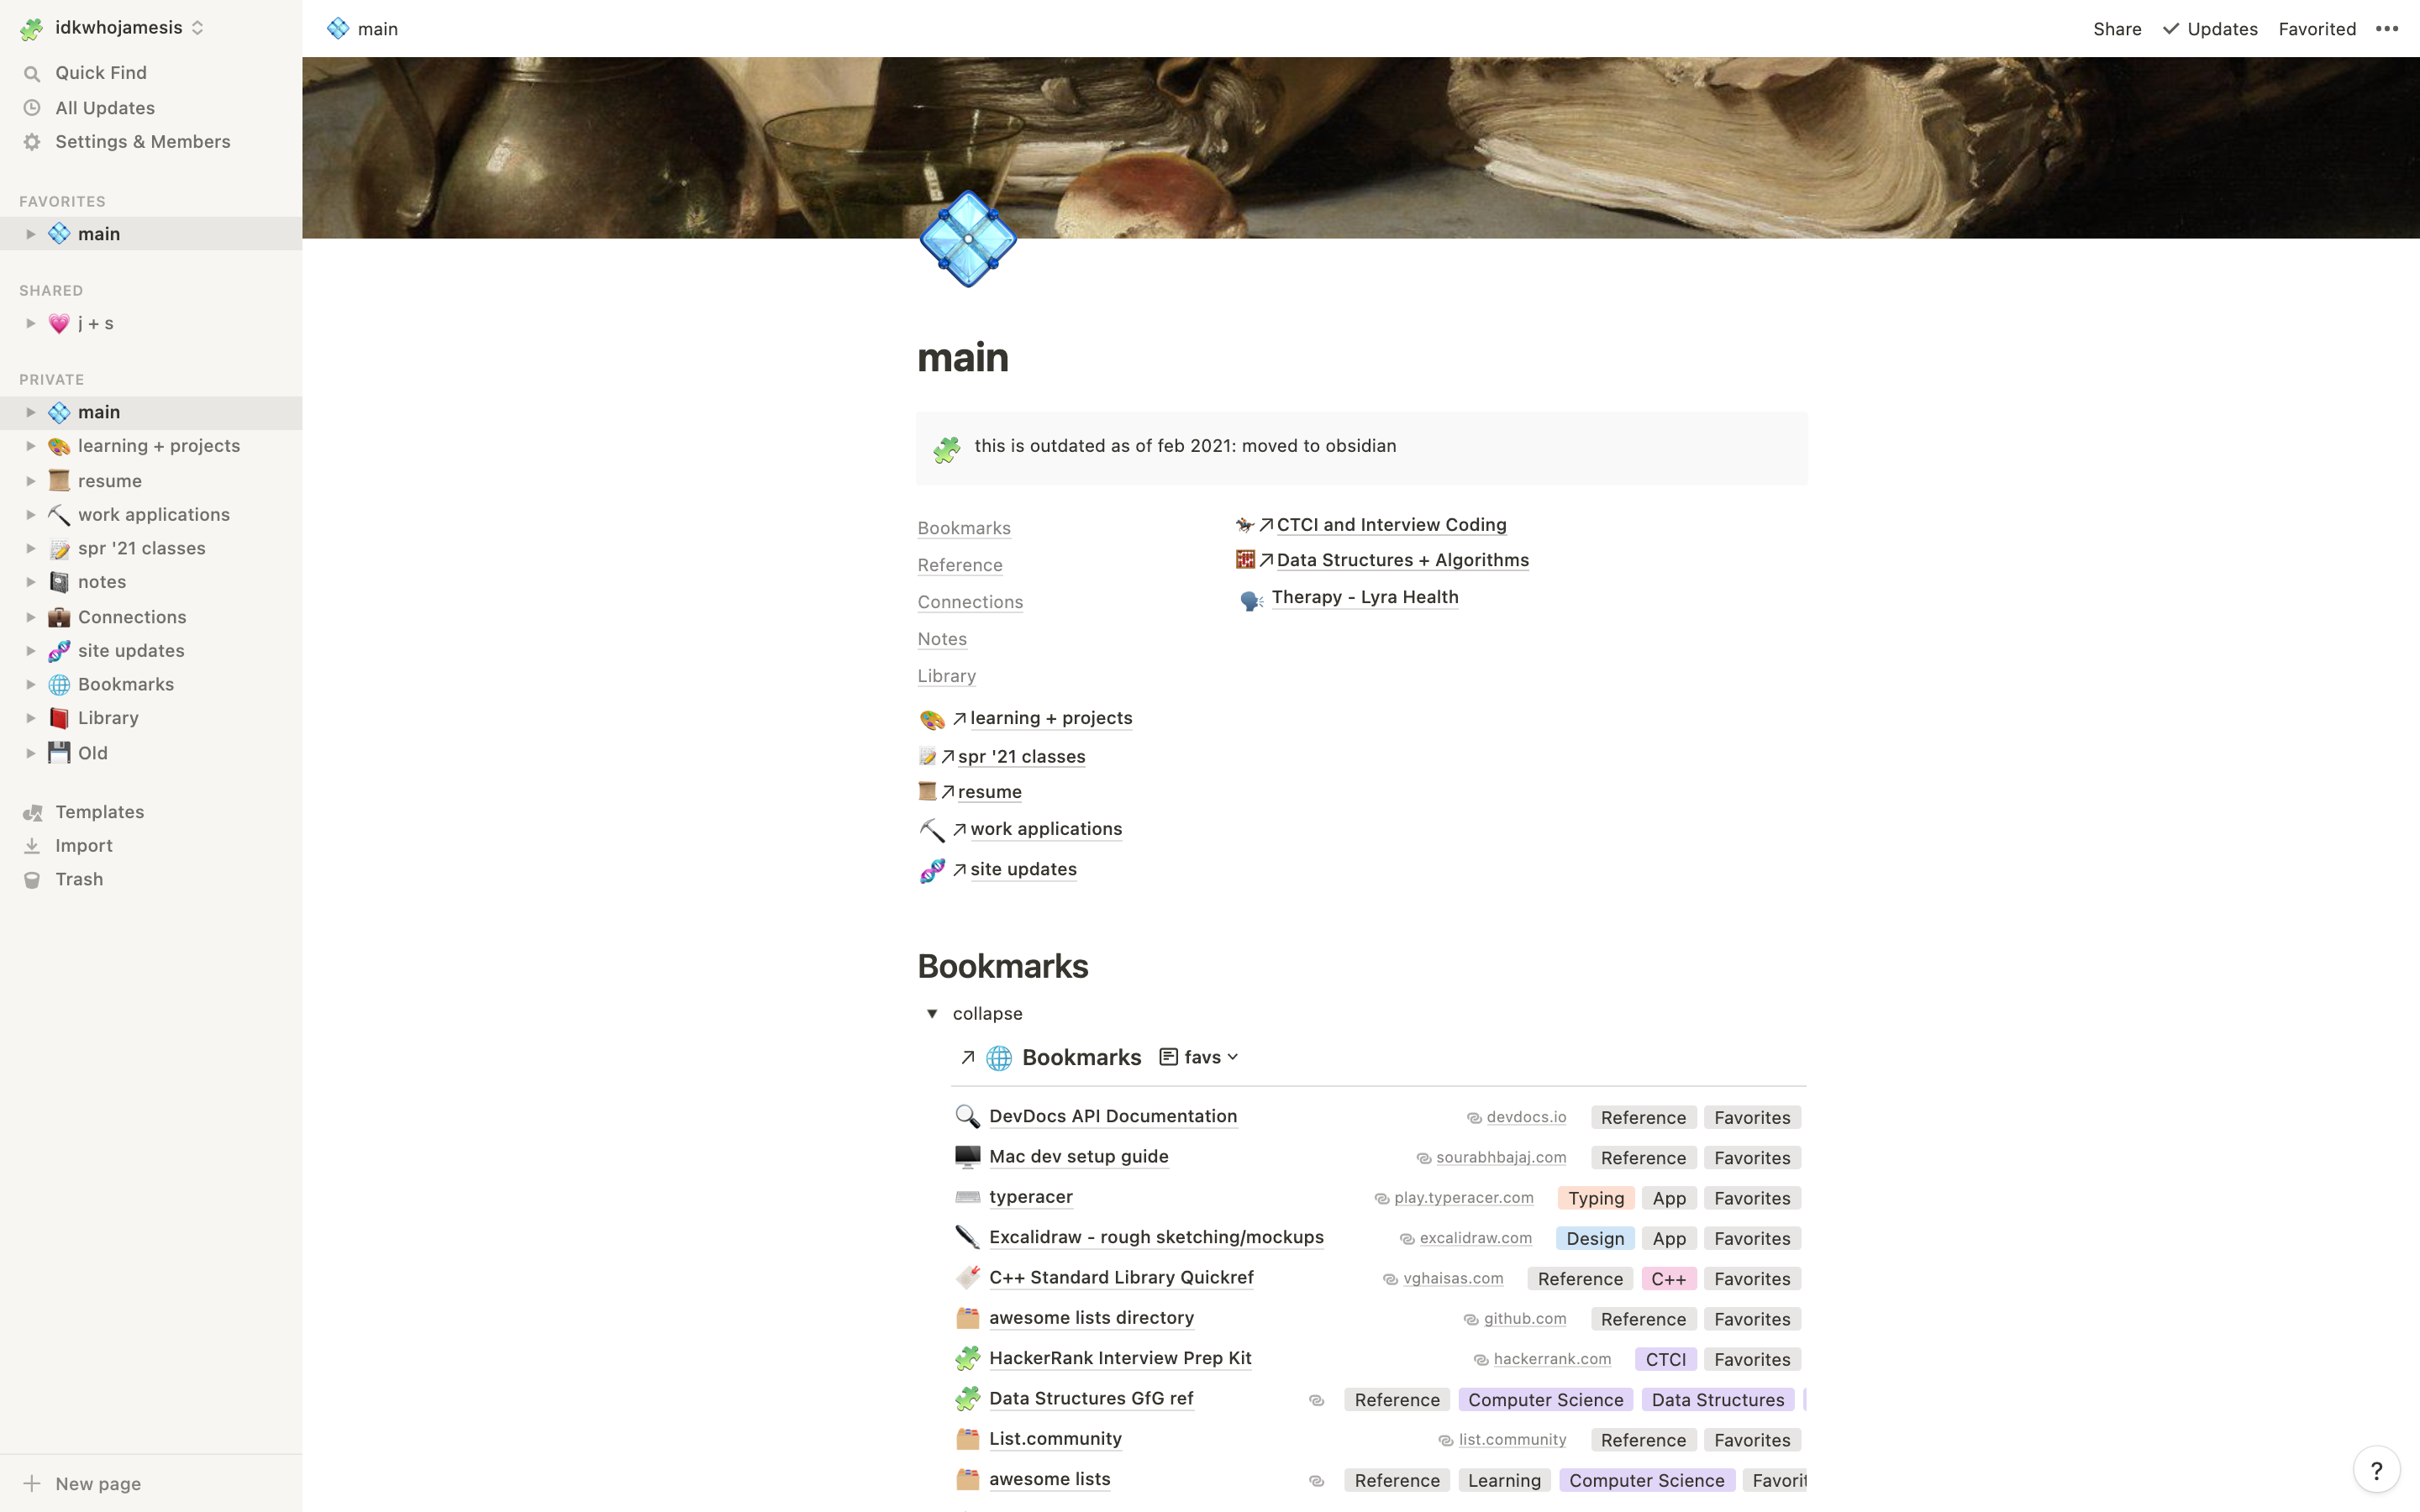2420x1512 pixels.
Task: Expand the Old section in sidebar
Action: coord(28,753)
